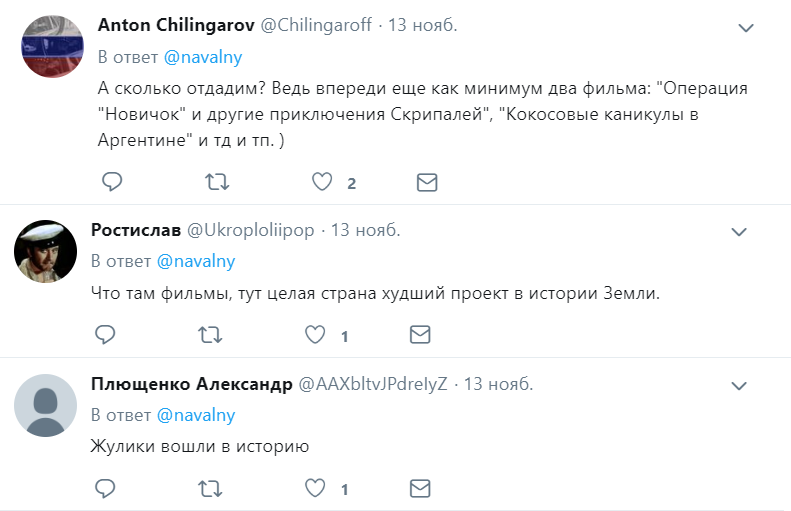Like Плющенко Александр's tweet

315,488
